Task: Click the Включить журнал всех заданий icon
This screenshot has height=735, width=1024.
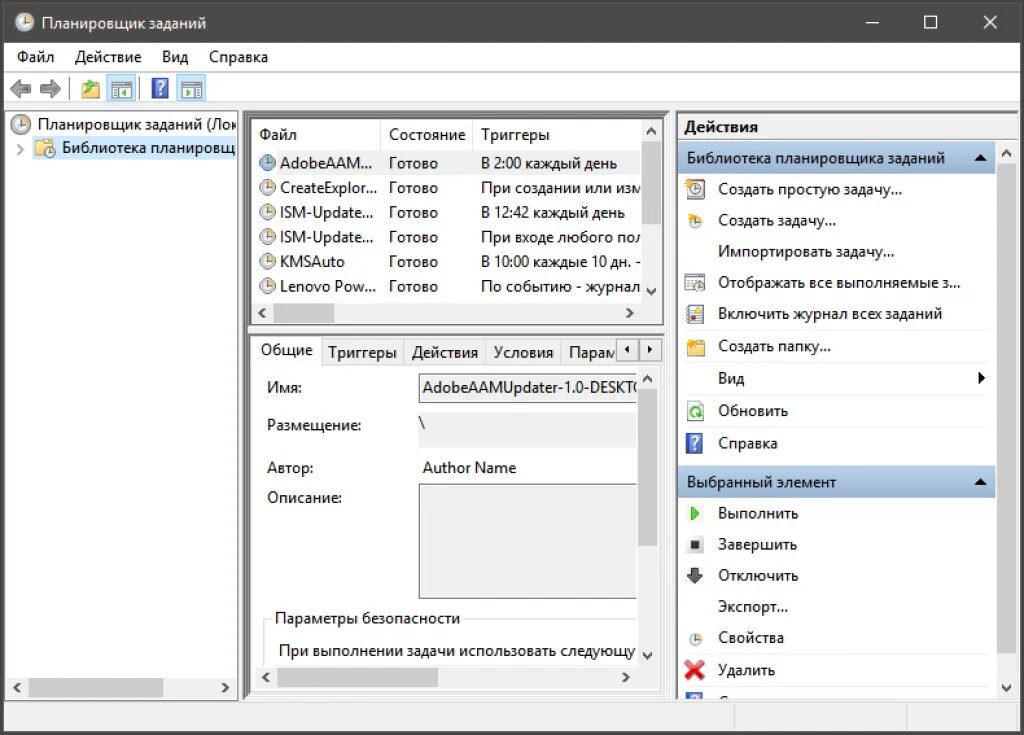Action: click(x=696, y=314)
